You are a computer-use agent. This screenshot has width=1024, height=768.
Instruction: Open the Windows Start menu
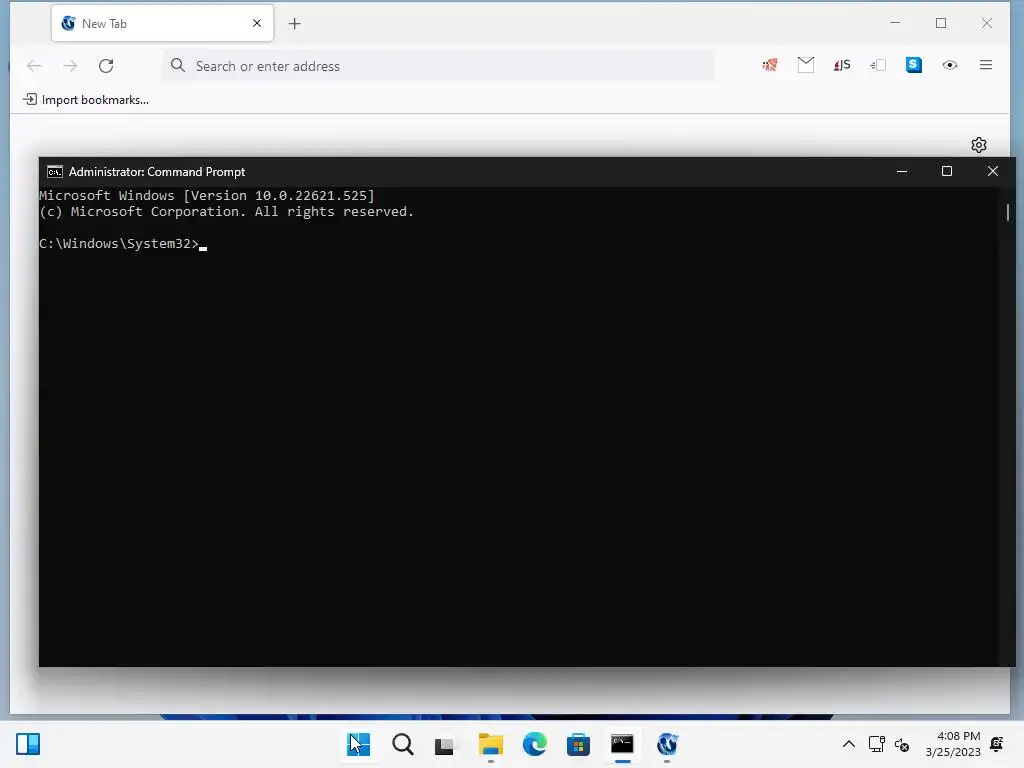(x=359, y=744)
